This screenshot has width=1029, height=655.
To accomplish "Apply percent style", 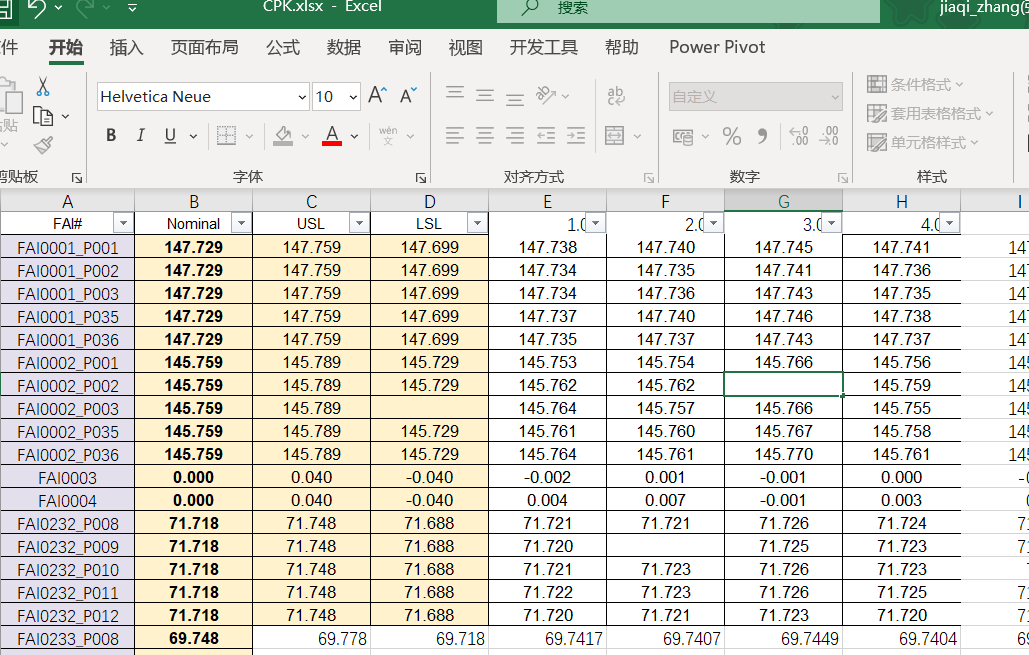I will pyautogui.click(x=732, y=137).
